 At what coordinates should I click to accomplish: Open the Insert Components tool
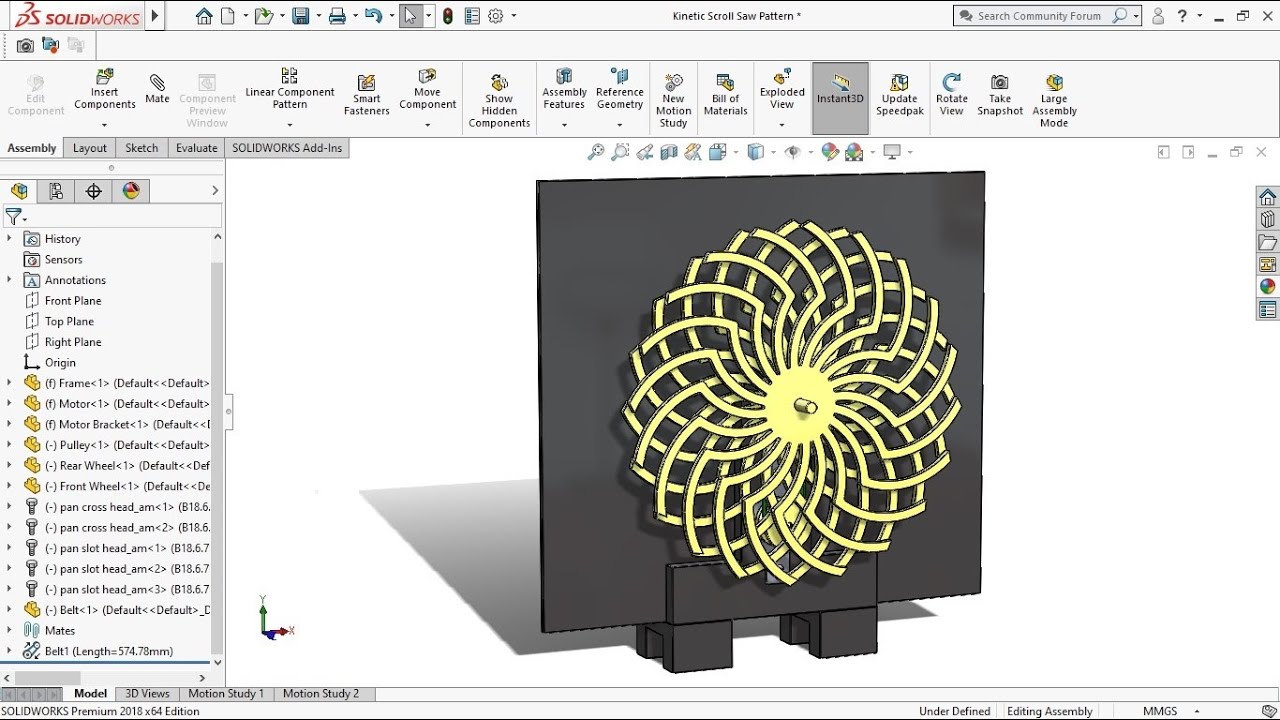tap(104, 91)
